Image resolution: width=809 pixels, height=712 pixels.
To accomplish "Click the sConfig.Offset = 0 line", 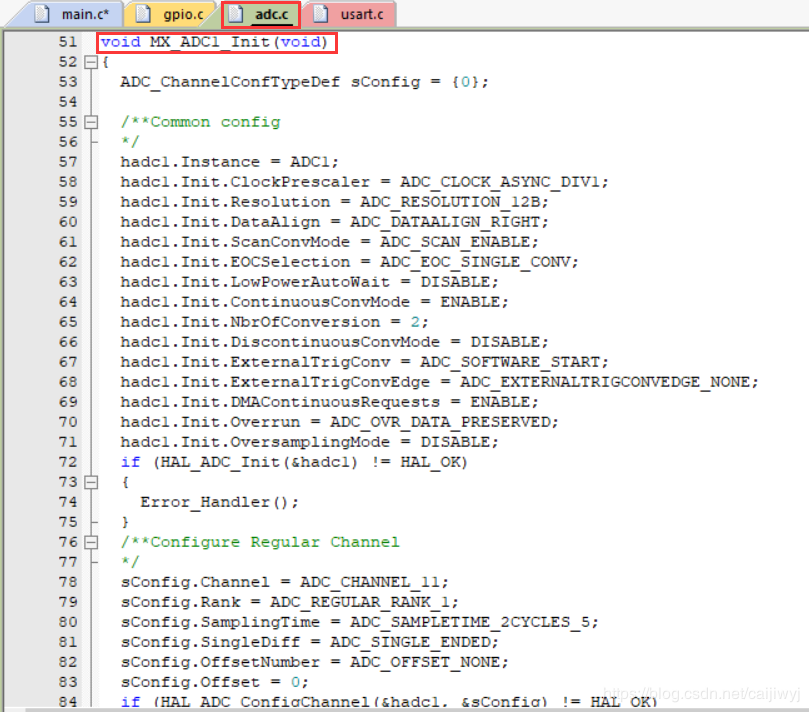I will [x=215, y=683].
